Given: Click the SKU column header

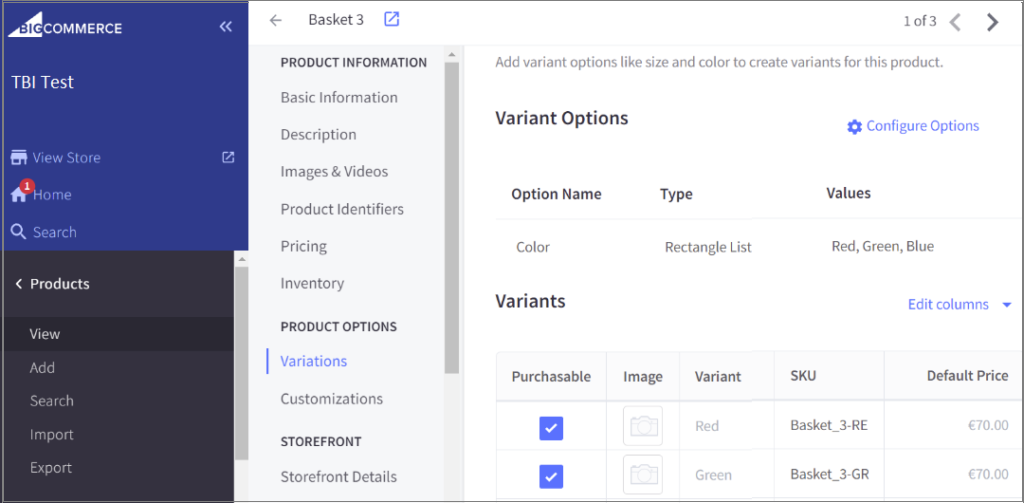Looking at the screenshot, I should [803, 376].
